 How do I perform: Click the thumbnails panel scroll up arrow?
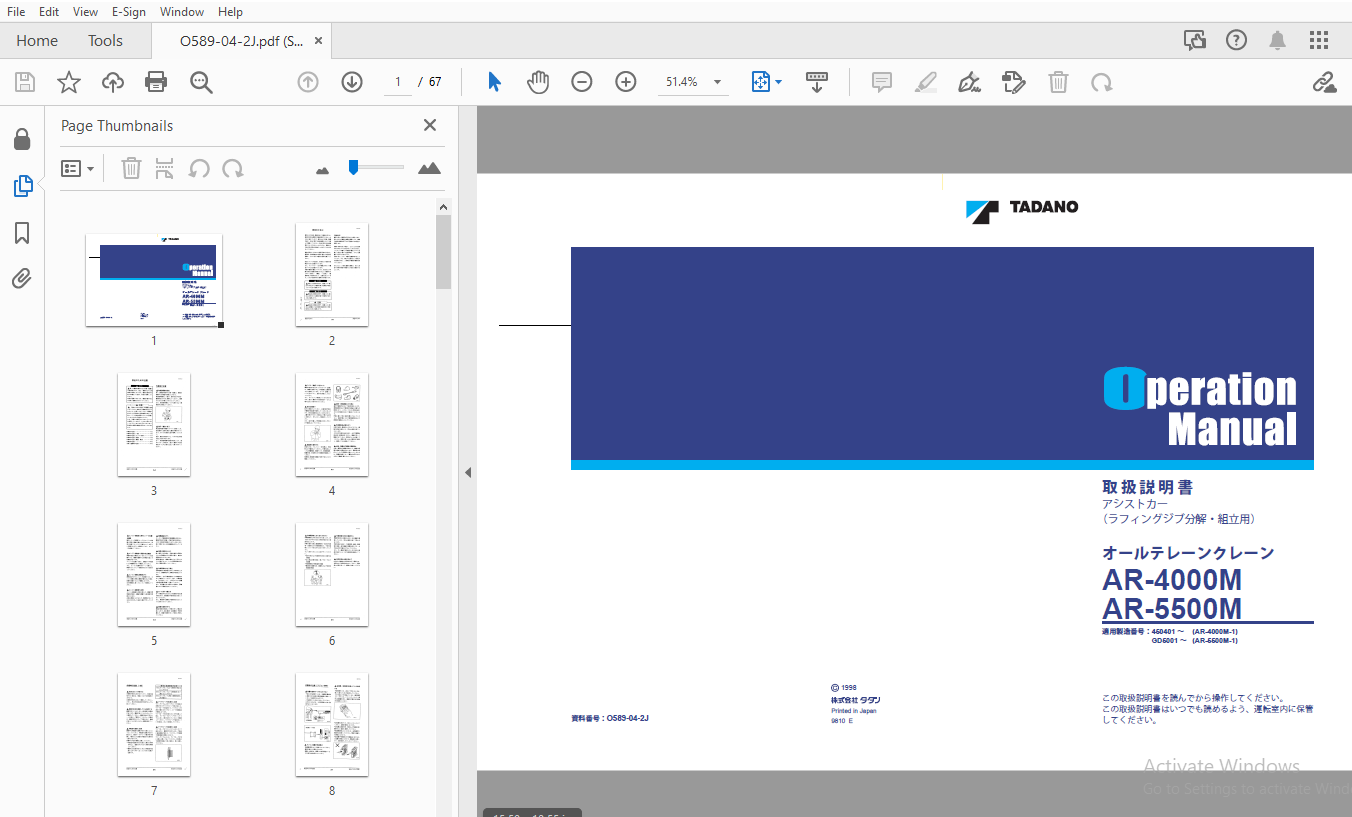tap(444, 207)
